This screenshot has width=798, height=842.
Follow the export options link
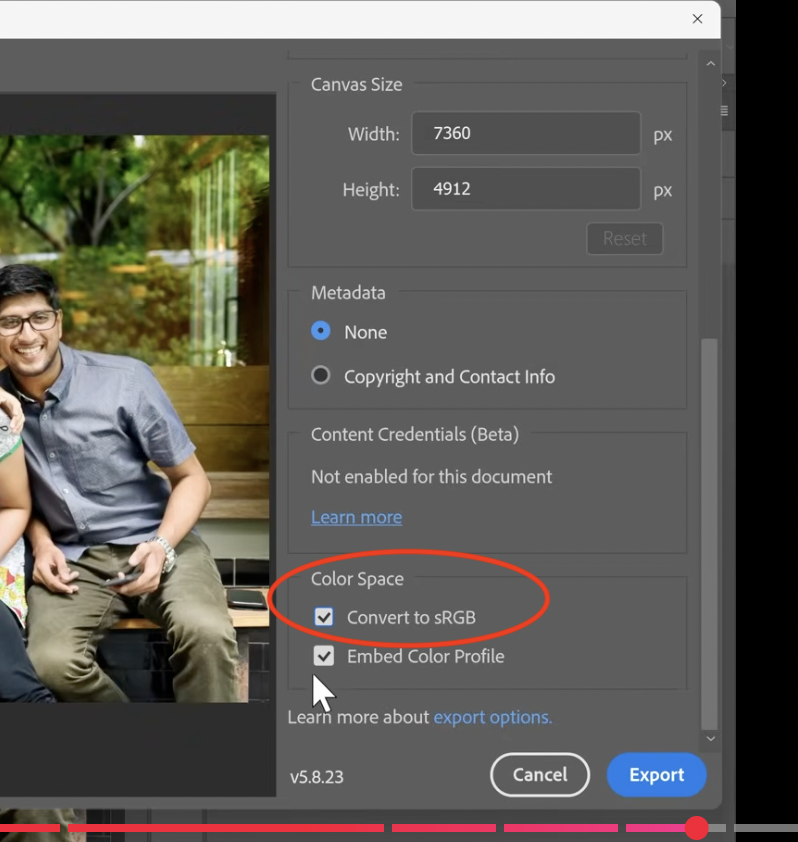(492, 717)
